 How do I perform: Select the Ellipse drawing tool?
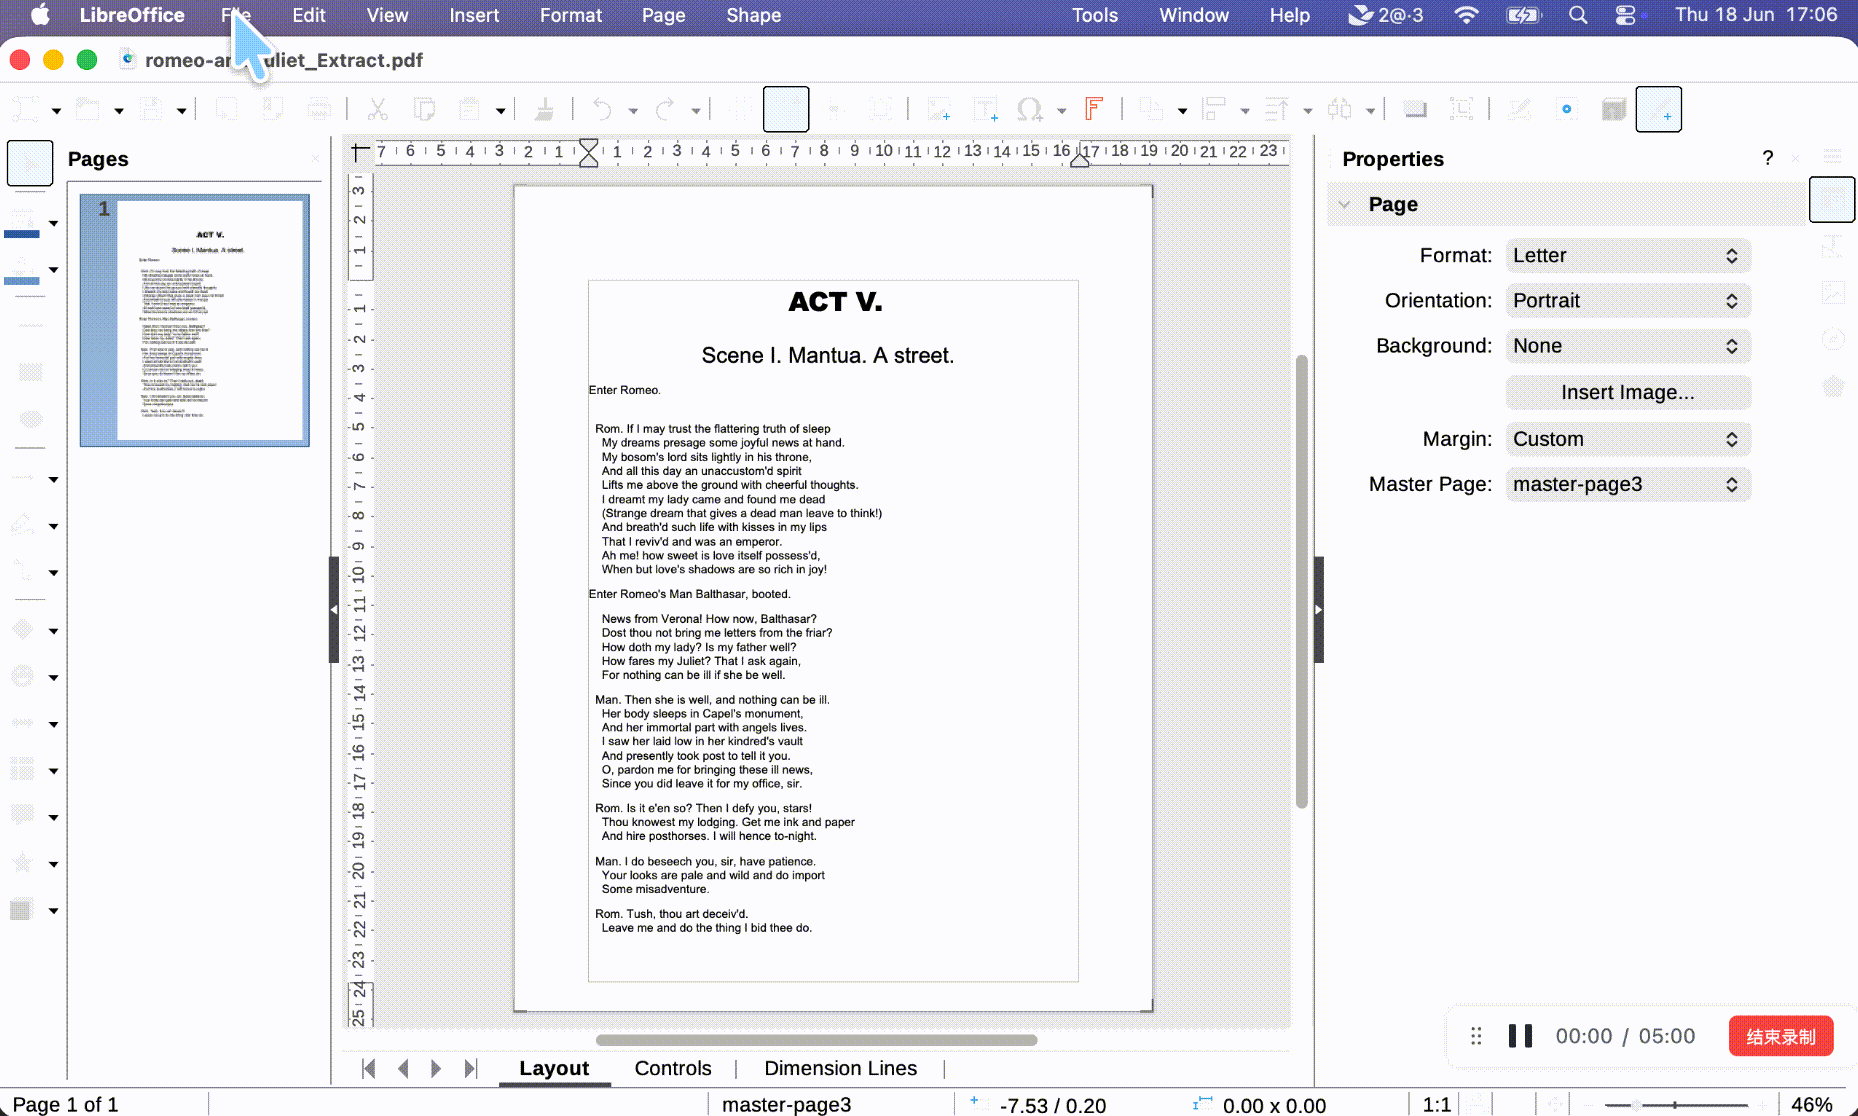coord(31,419)
